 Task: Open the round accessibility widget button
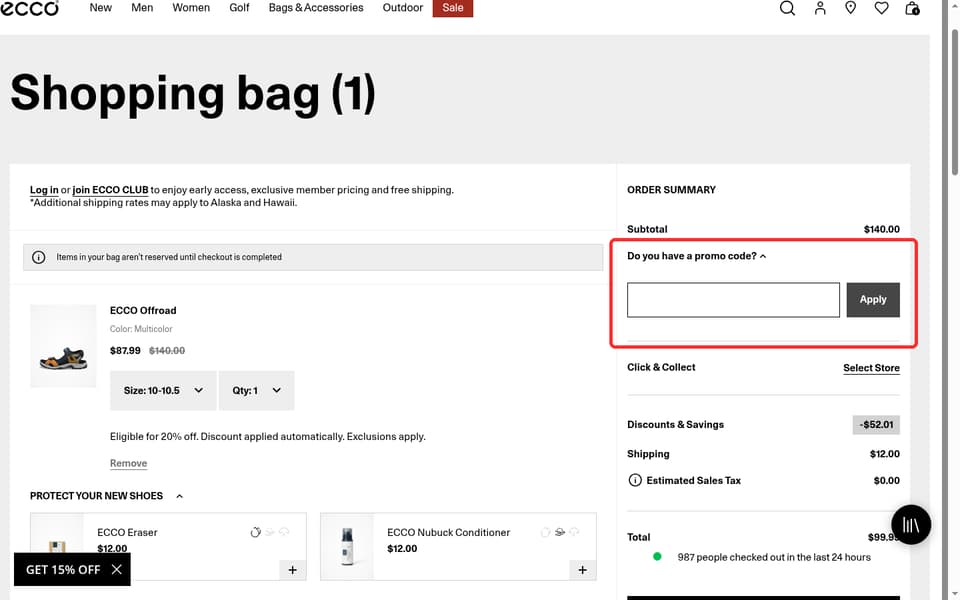[911, 525]
